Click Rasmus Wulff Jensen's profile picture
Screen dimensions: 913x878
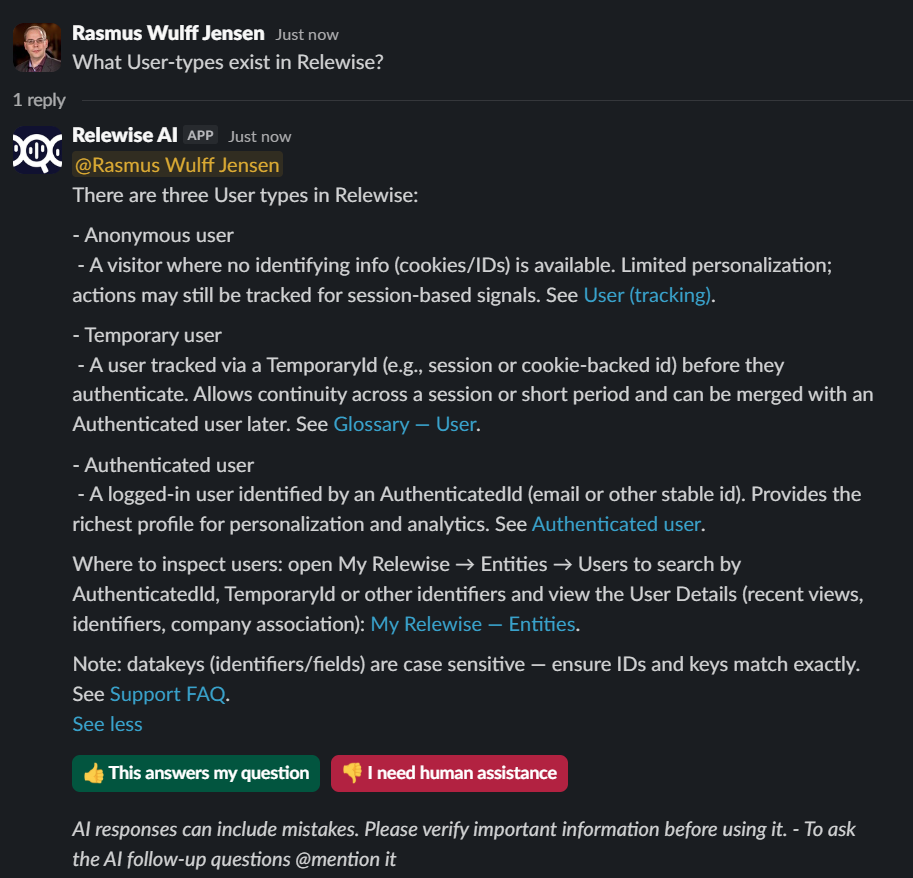click(x=36, y=46)
